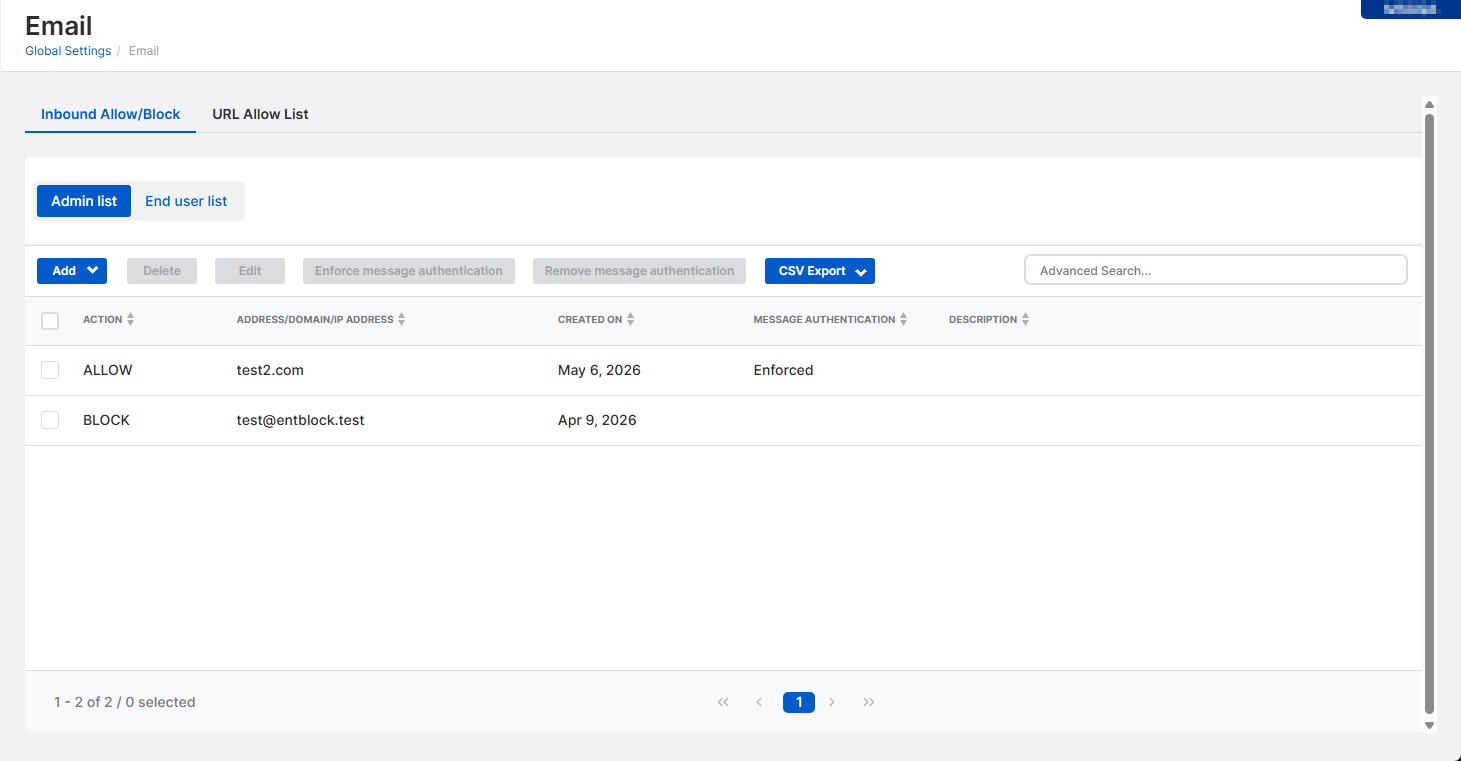This screenshot has height=761, width=1461.
Task: Select the test2.com ALLOW row checkbox
Action: pos(50,370)
